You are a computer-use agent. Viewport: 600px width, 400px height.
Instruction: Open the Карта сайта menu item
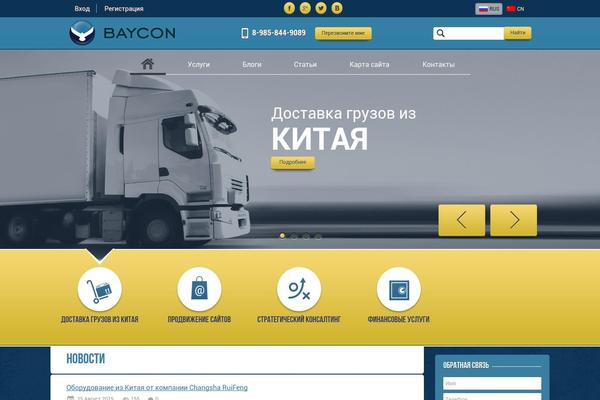pos(369,64)
